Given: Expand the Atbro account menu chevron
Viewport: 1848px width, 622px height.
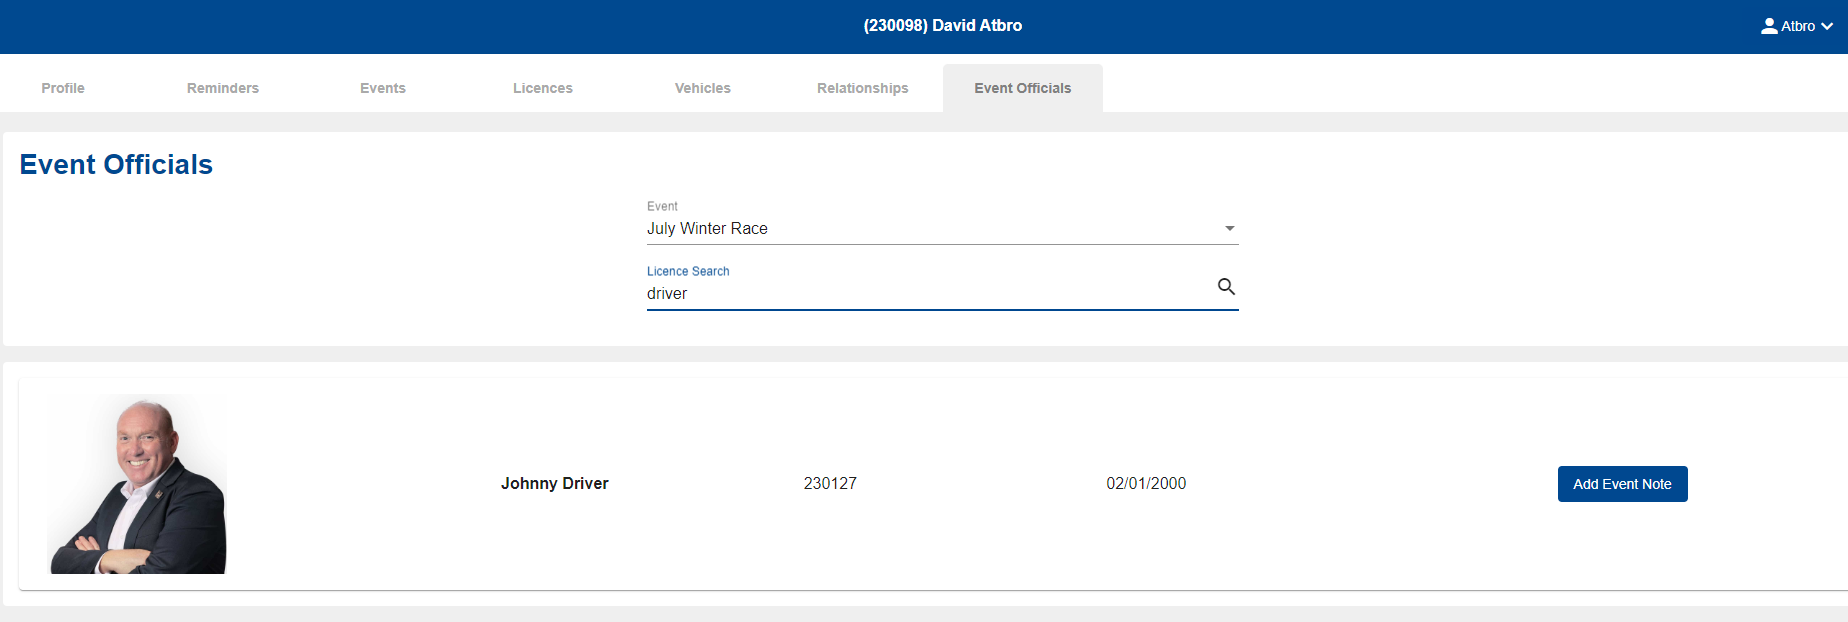Looking at the screenshot, I should pyautogui.click(x=1827, y=26).
